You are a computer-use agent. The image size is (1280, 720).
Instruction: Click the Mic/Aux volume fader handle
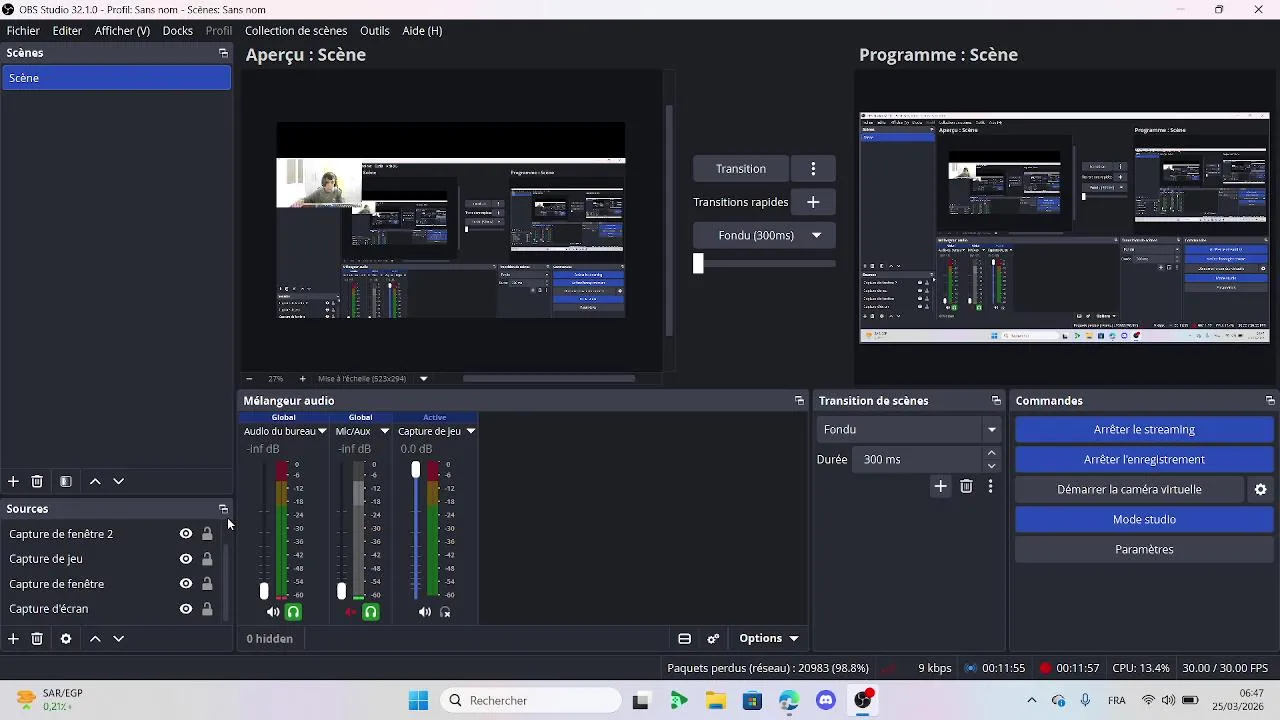point(341,591)
